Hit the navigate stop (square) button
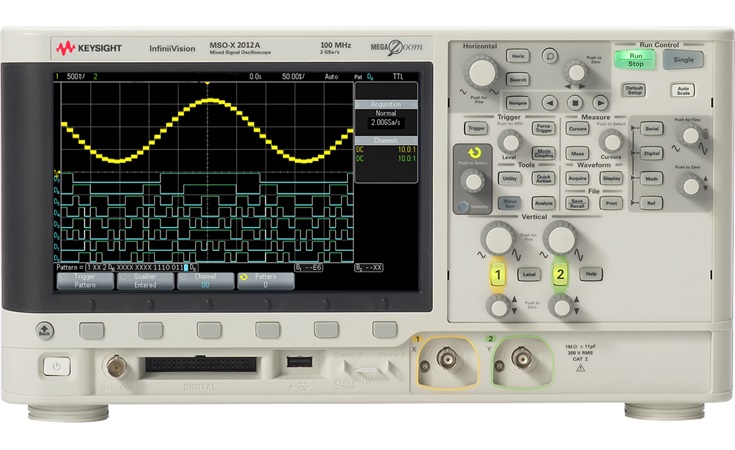The height and width of the screenshot is (450, 735). pos(575,102)
